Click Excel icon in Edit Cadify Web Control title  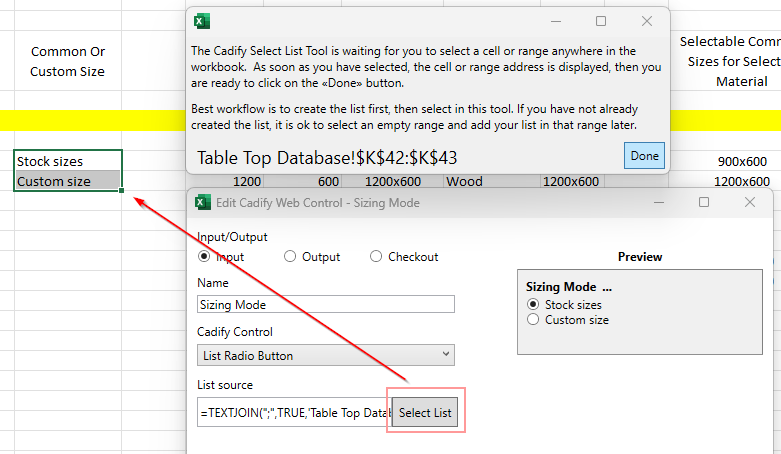203,202
